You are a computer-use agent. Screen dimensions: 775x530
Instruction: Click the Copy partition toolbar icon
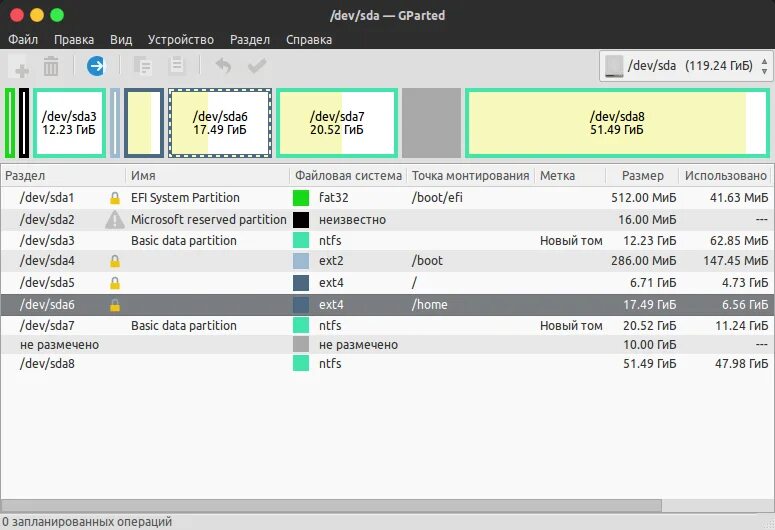tap(143, 66)
